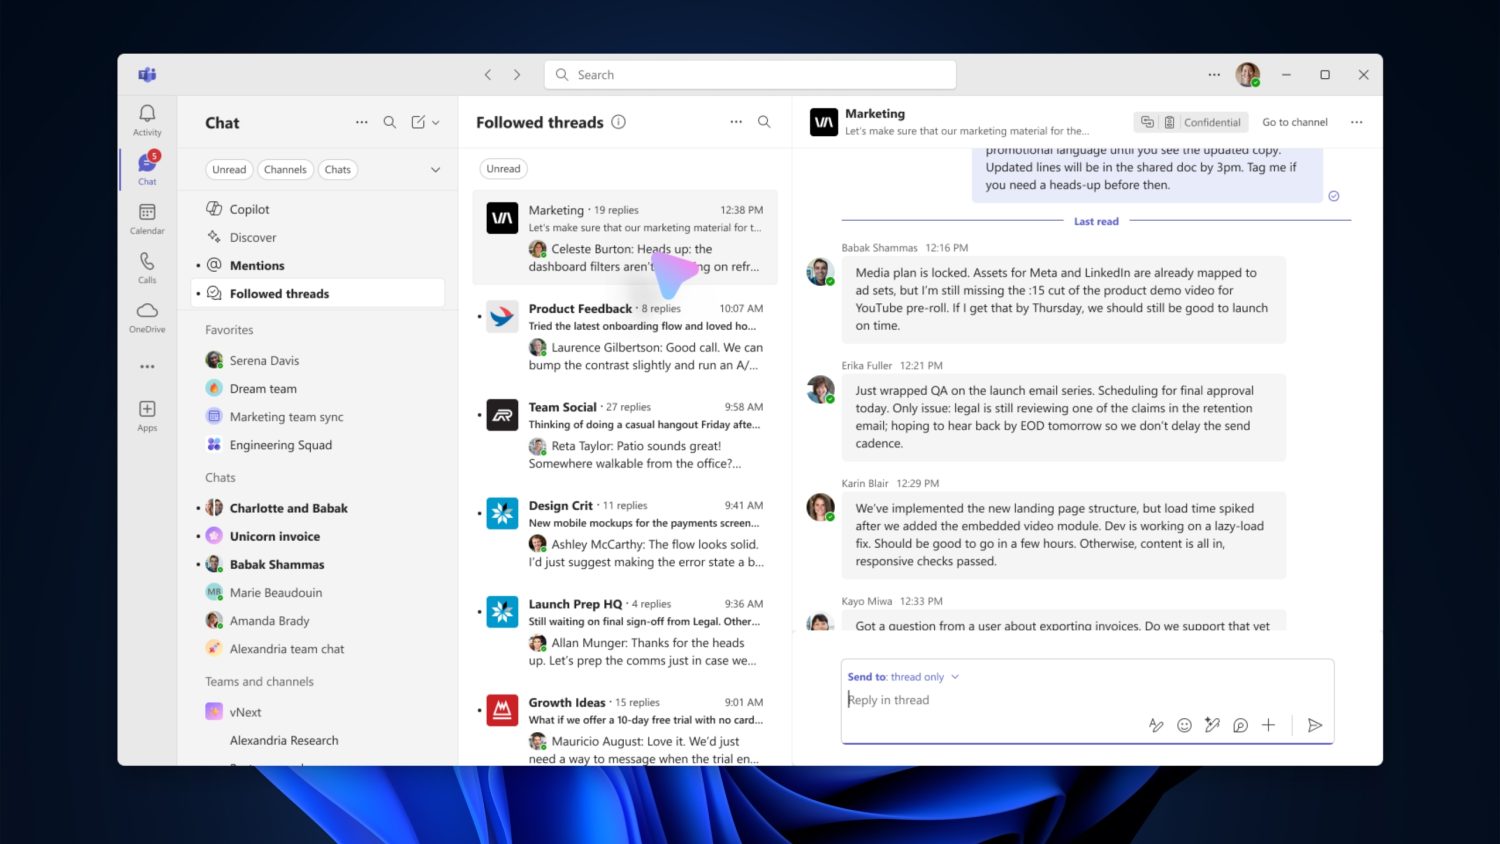Open the emoji picker
Screen dimensions: 1500x844
pyautogui.click(x=1184, y=725)
